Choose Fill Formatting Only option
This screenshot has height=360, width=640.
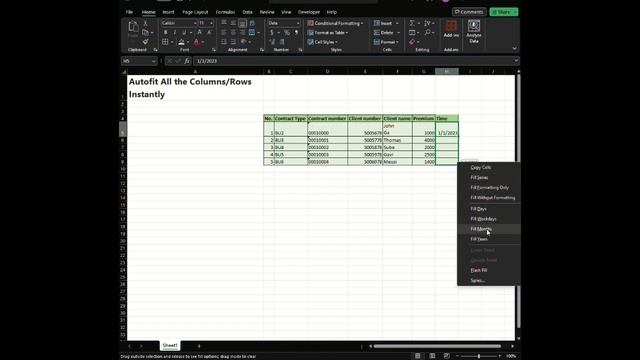click(489, 187)
